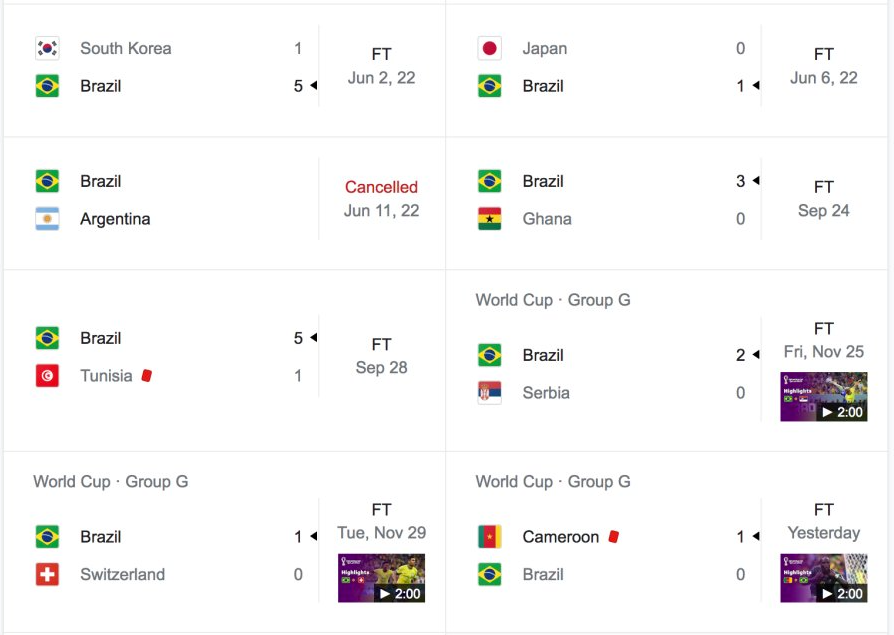Play Brazil vs Serbia highlights video
The height and width of the screenshot is (635, 894).
[x=823, y=397]
